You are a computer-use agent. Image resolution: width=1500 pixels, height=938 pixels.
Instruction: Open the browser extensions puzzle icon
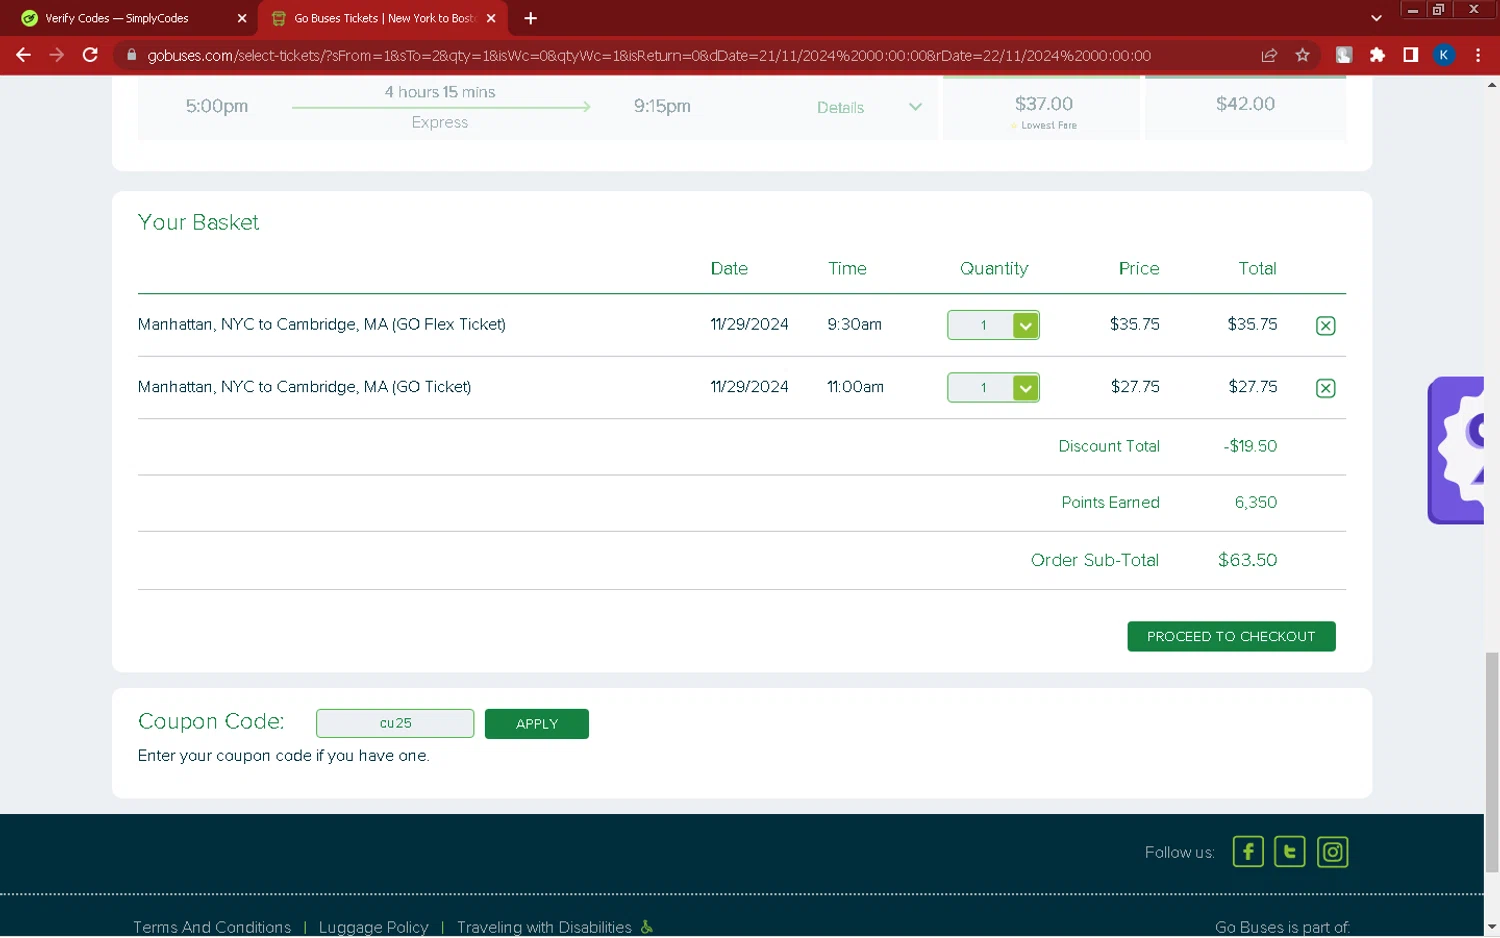click(1377, 55)
